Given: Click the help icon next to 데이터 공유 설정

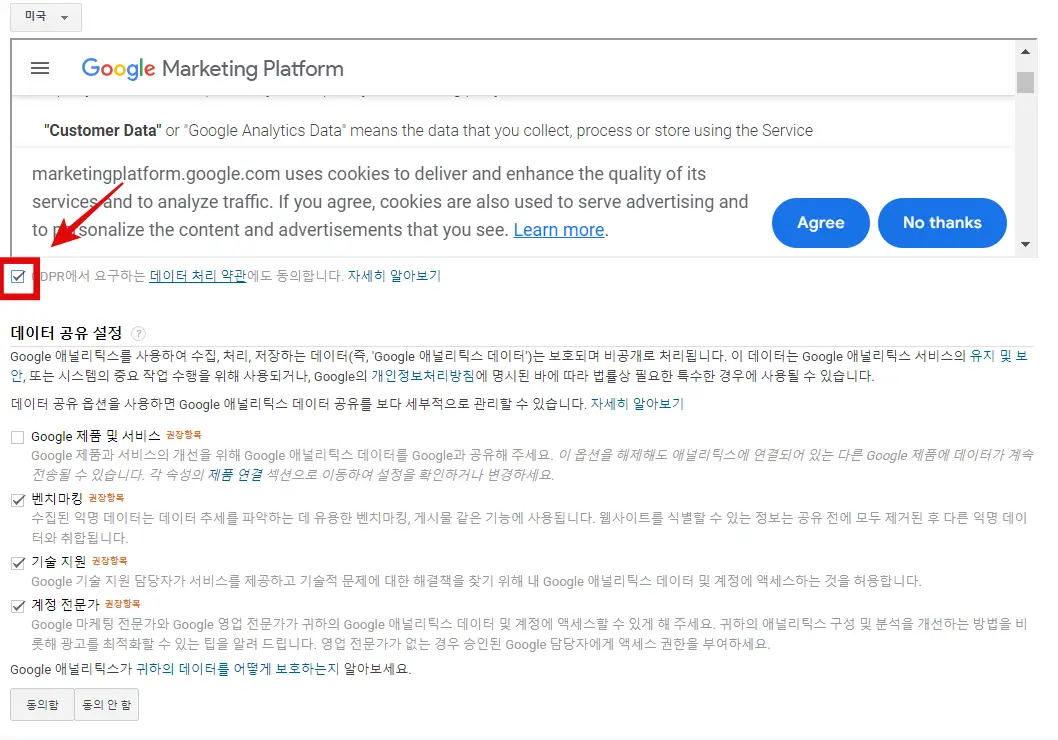Looking at the screenshot, I should click(138, 333).
